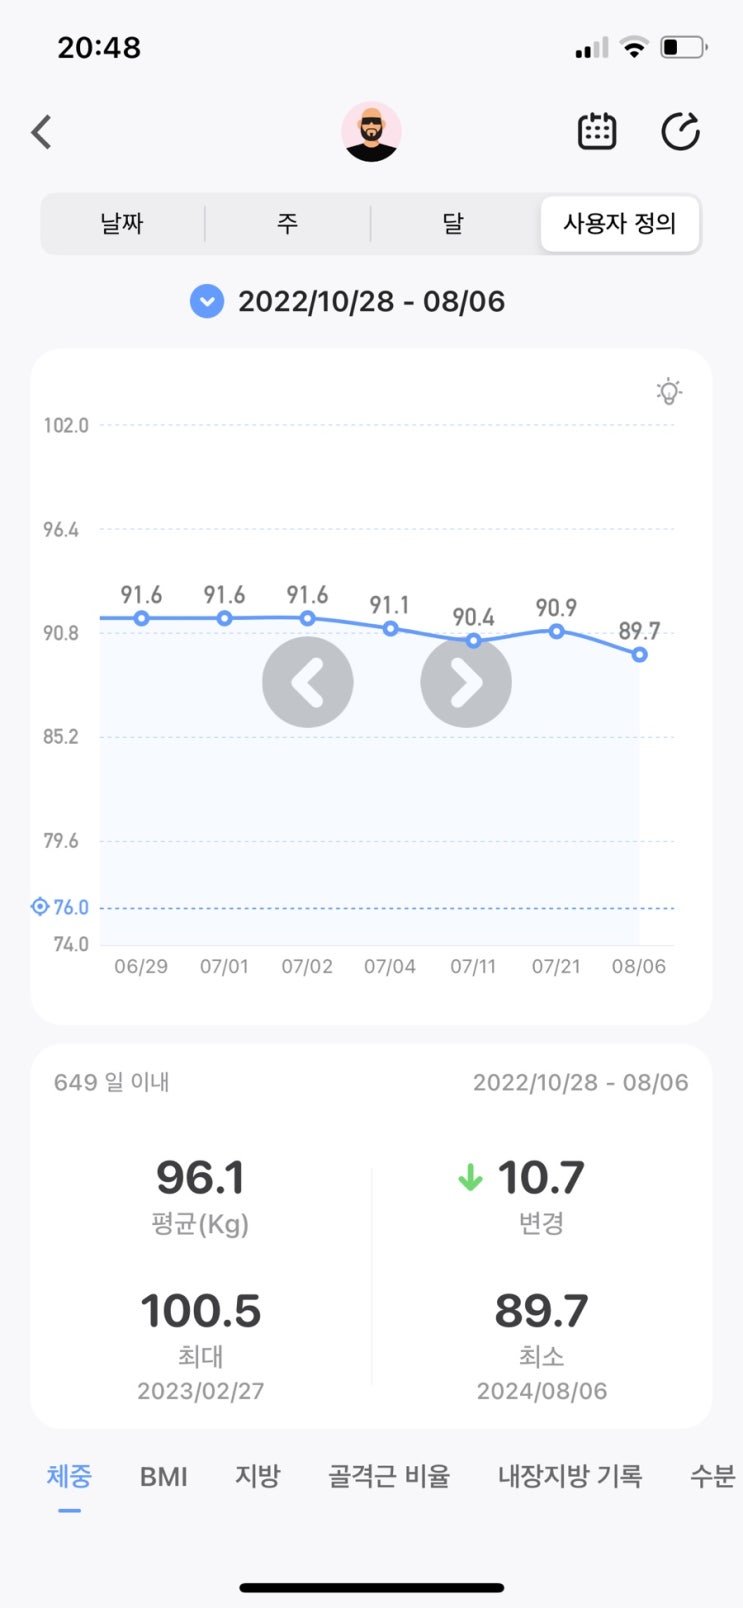The width and height of the screenshot is (743, 1608).
Task: Switch to the BMI tab
Action: pos(164,1476)
